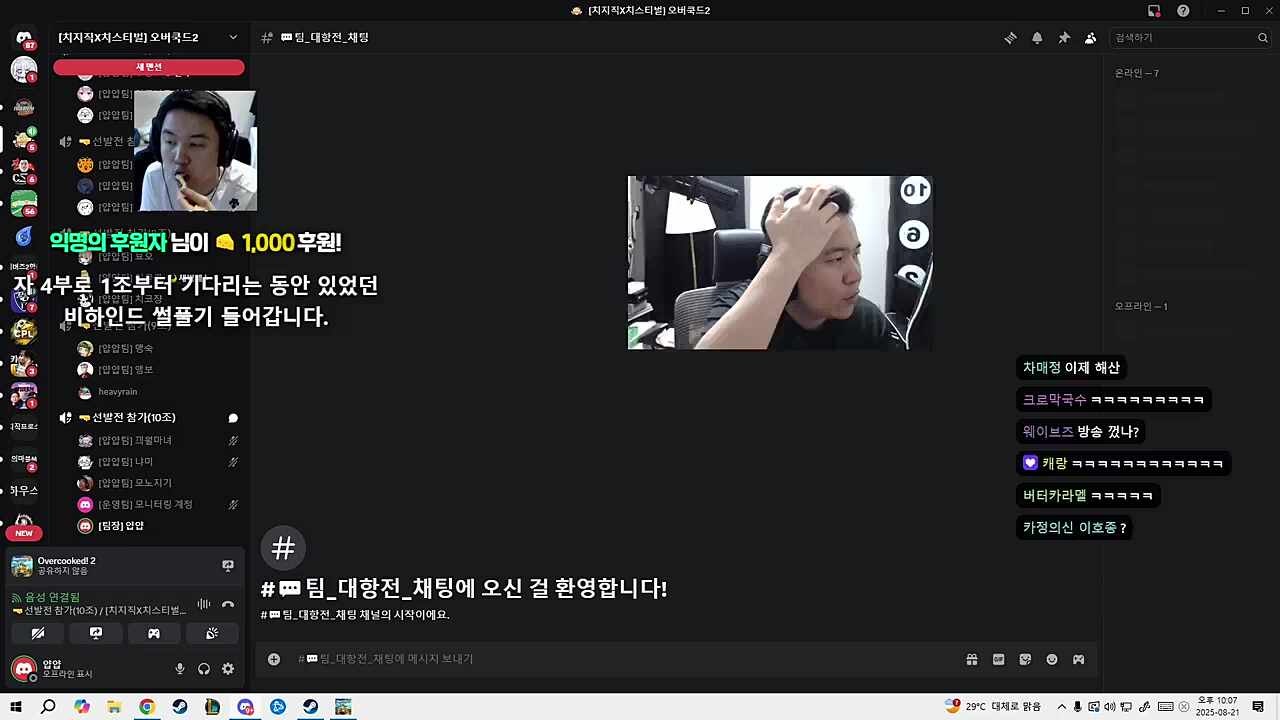Open notification settings bell icon
This screenshot has width=1280, height=720.
click(1037, 38)
